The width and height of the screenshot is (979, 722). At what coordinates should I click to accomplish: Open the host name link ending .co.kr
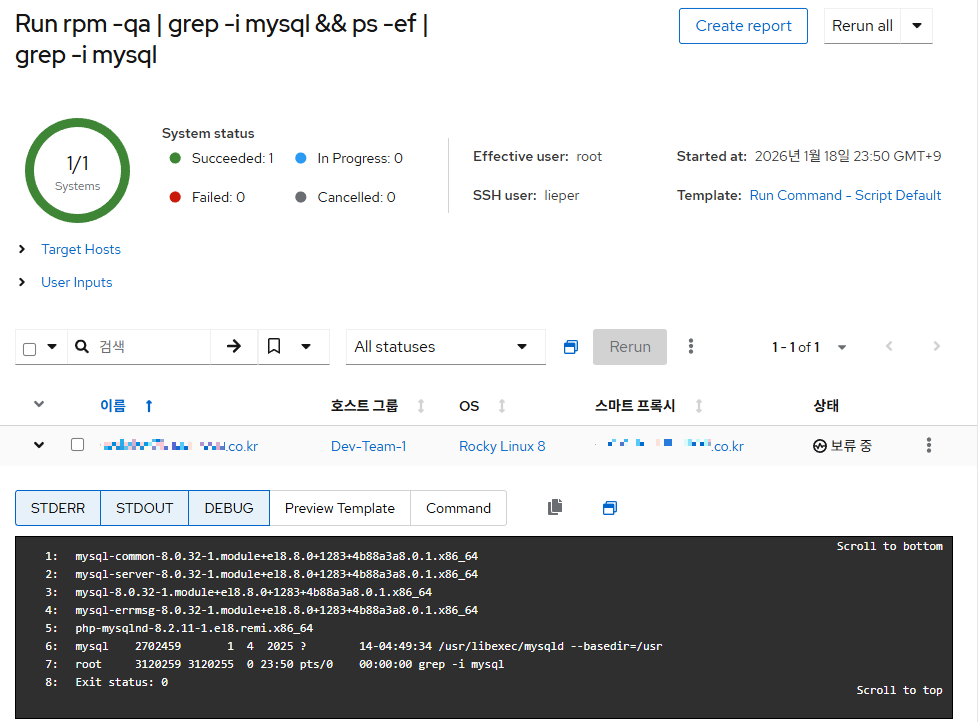point(180,446)
